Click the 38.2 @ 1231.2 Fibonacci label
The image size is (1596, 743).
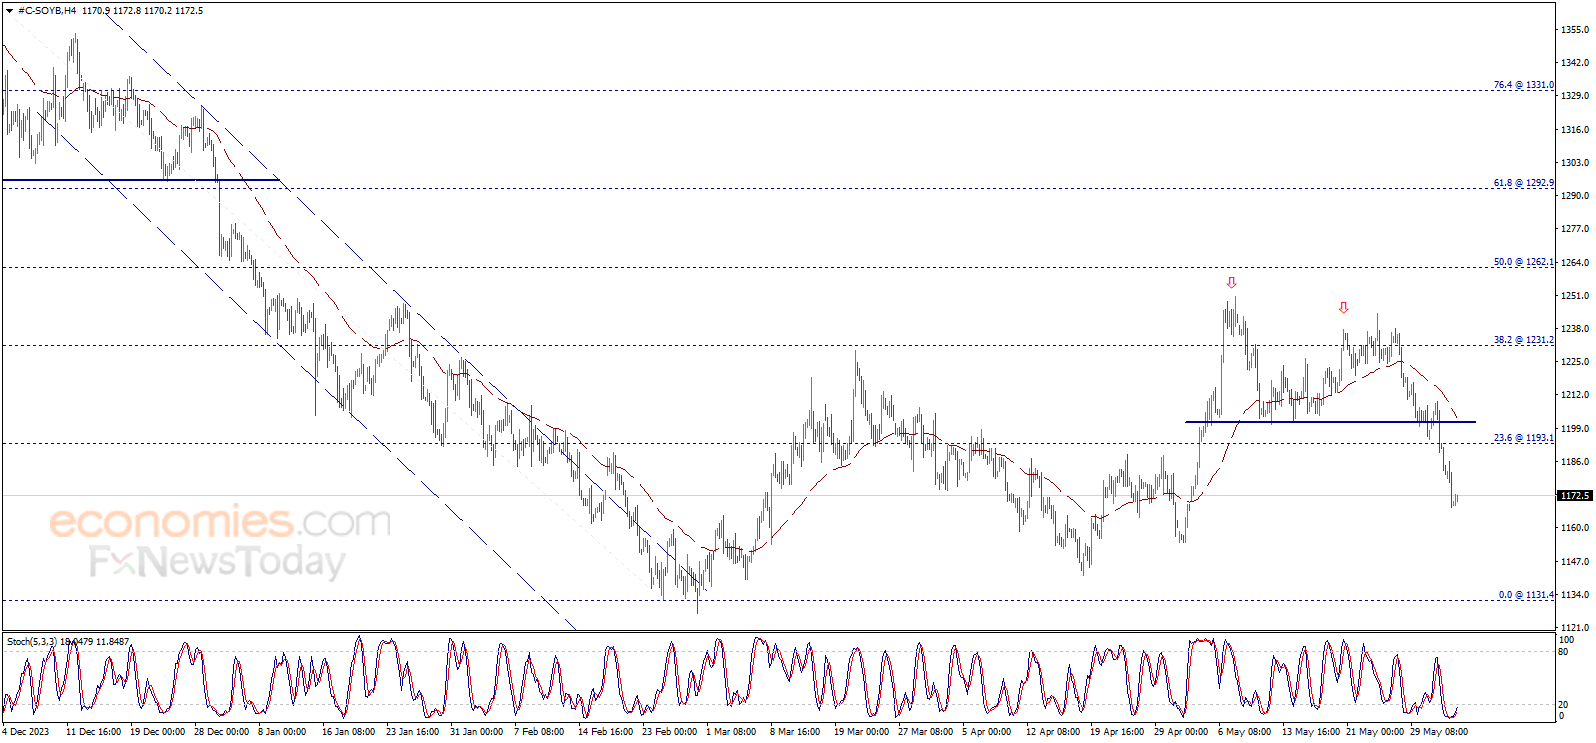[1524, 340]
